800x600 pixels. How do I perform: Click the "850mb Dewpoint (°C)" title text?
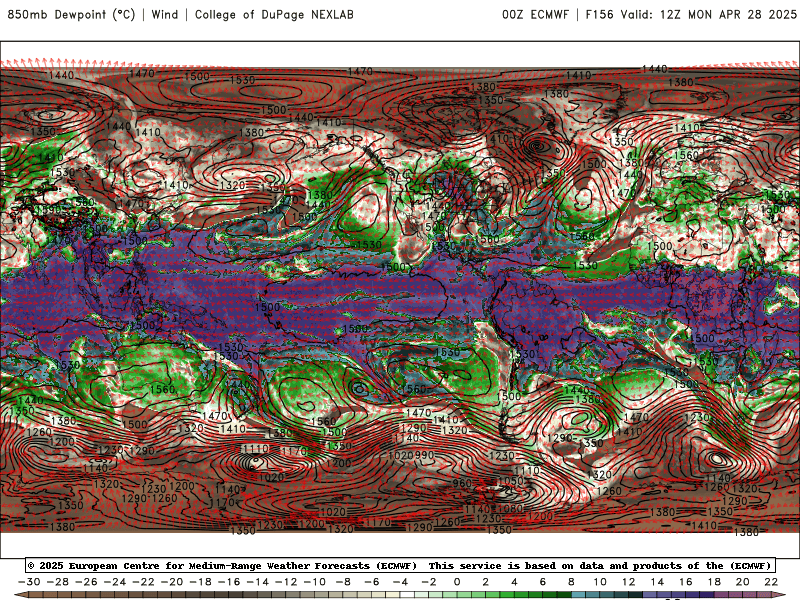pyautogui.click(x=71, y=14)
